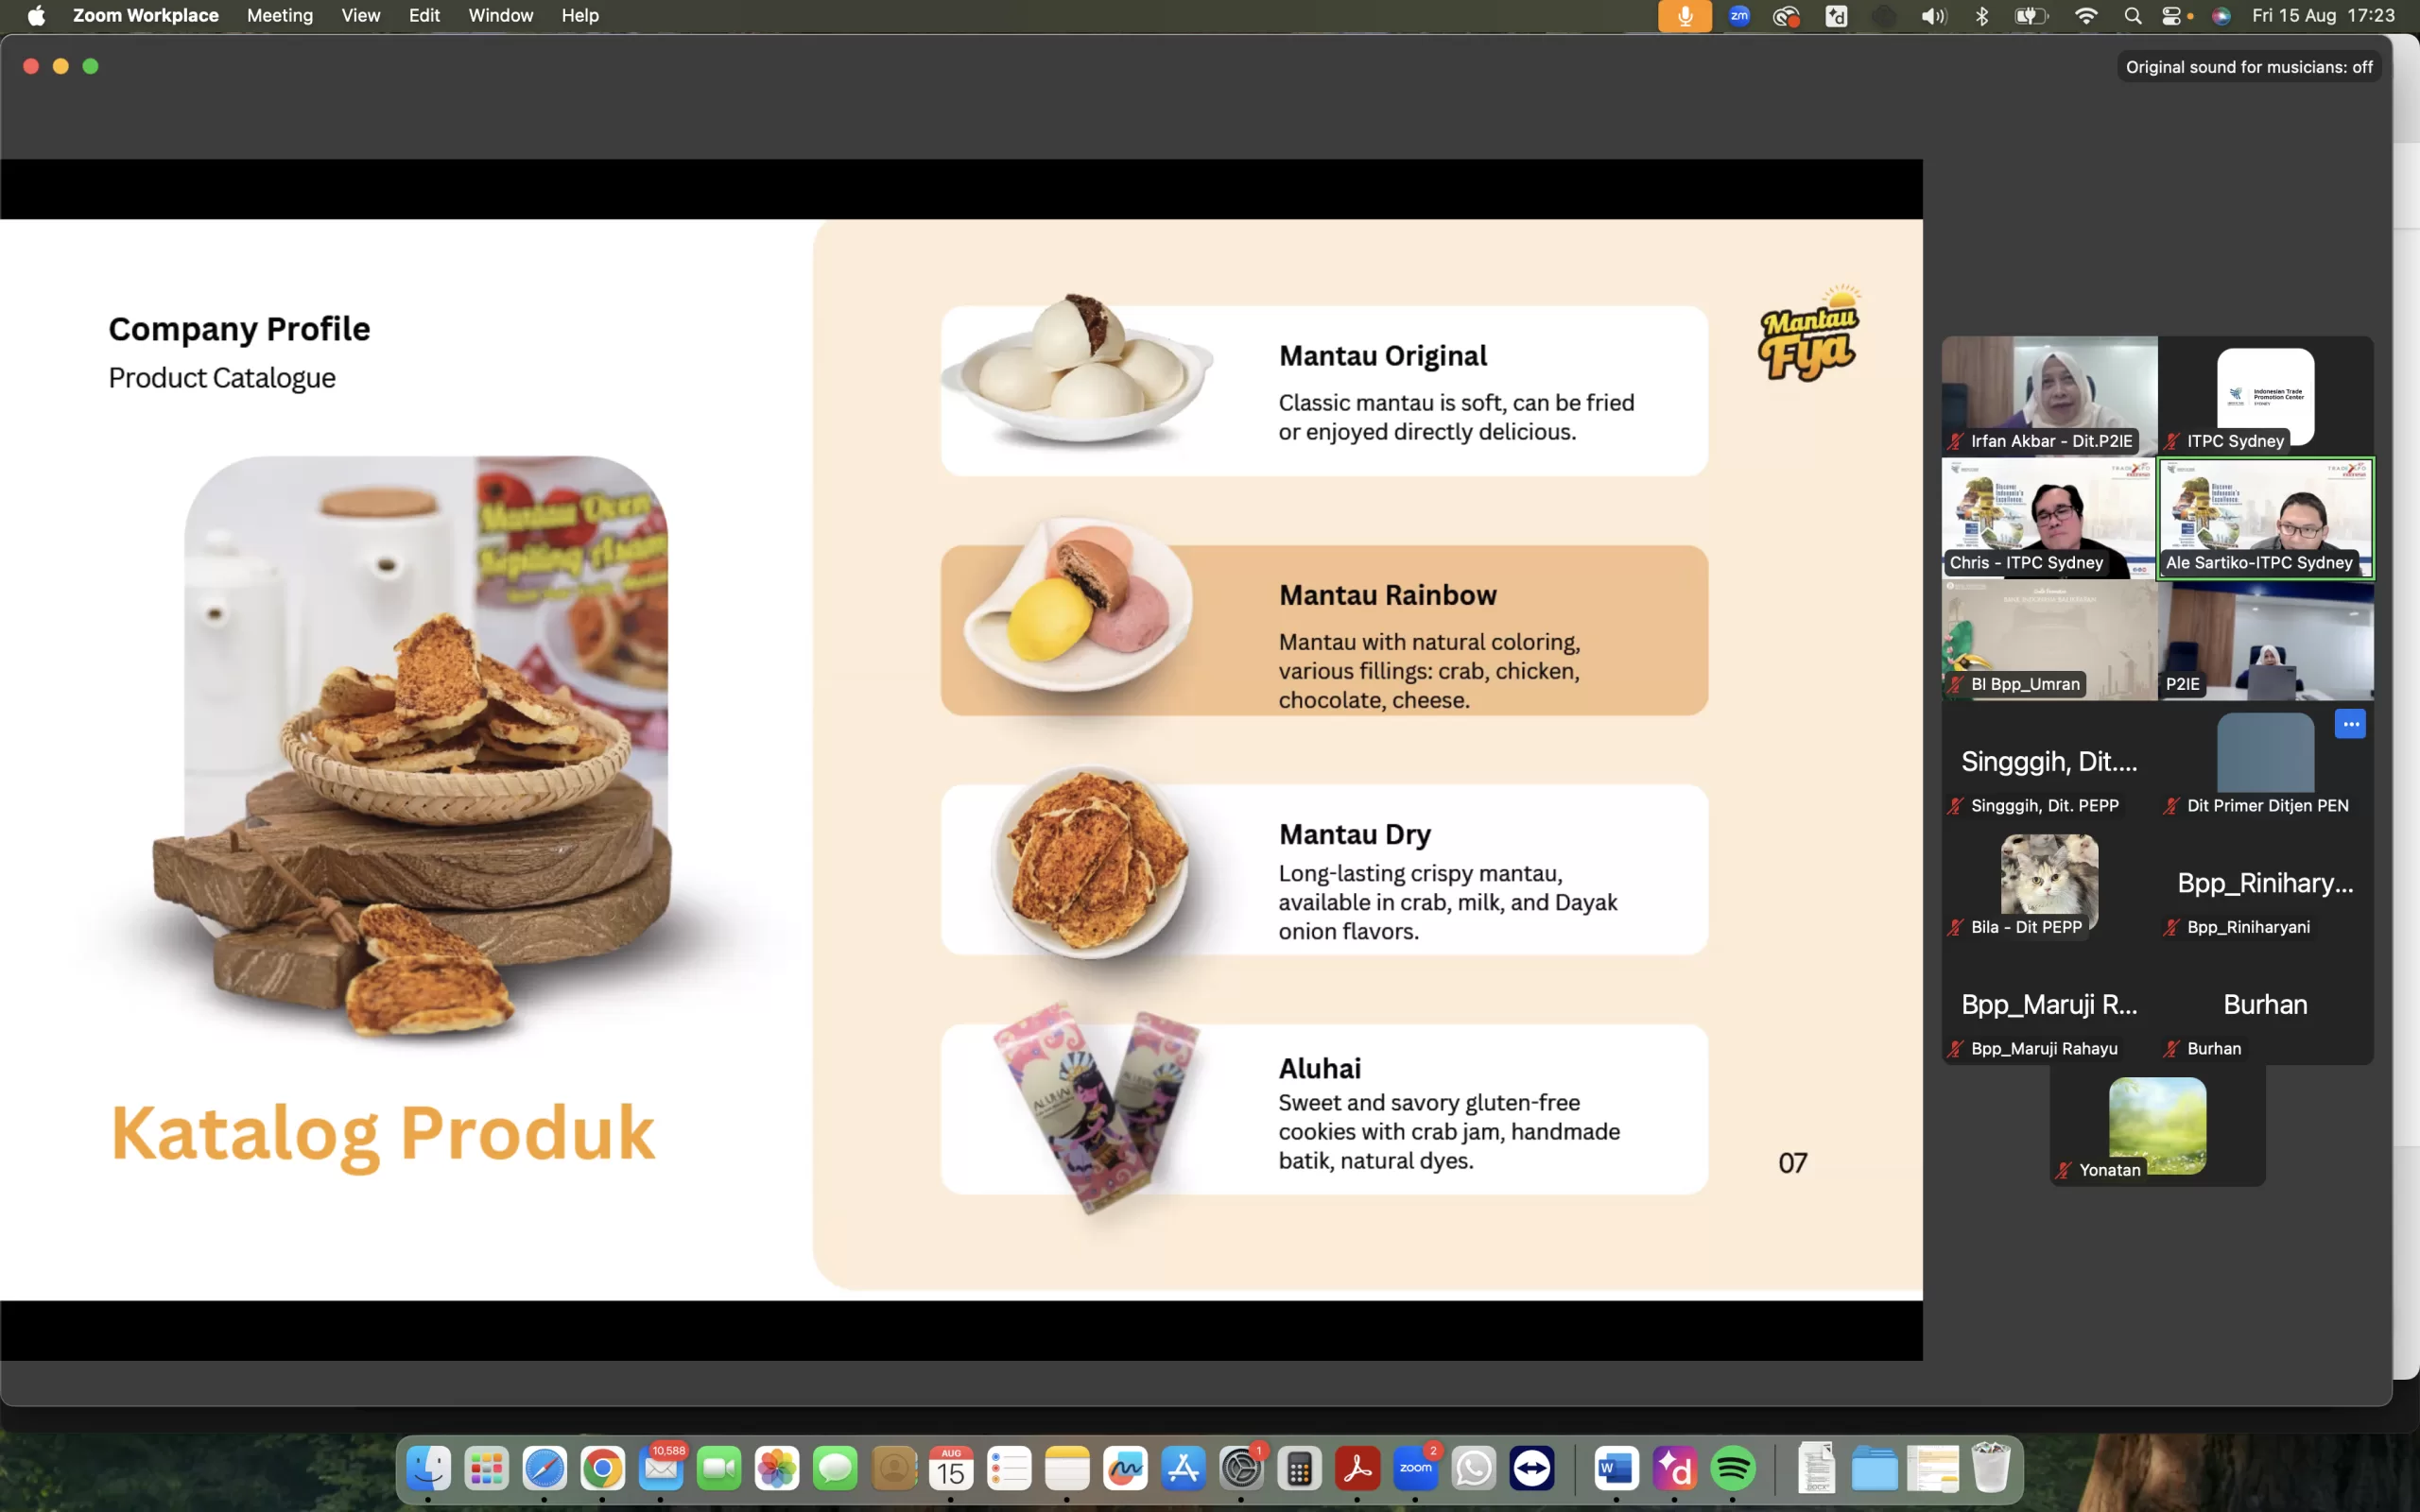
Task: Click the orange microphone menu bar icon
Action: click(x=1684, y=16)
